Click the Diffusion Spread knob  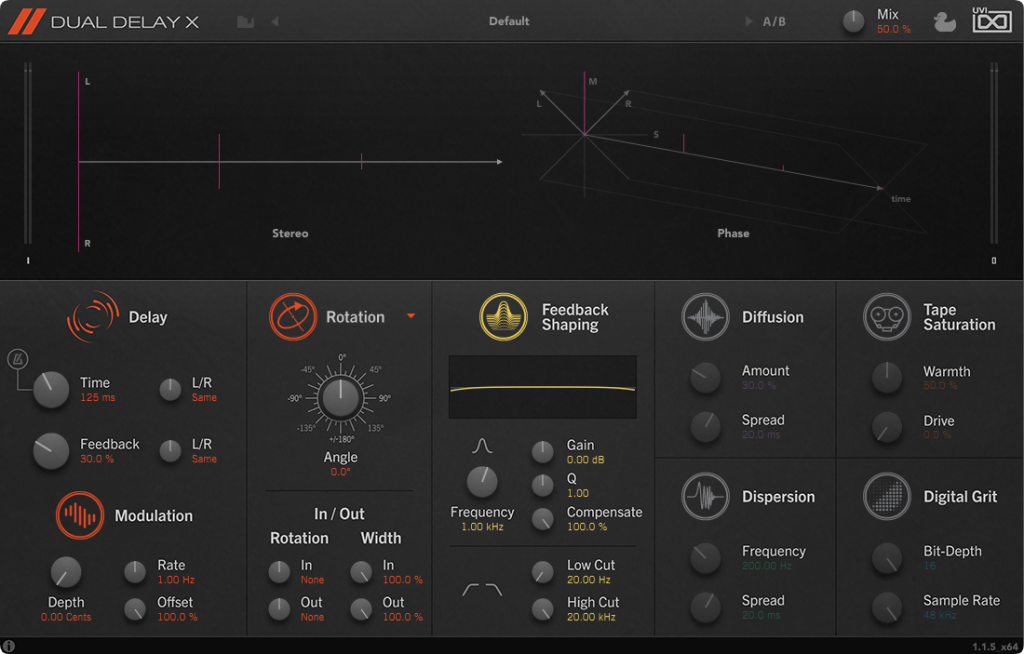[705, 427]
